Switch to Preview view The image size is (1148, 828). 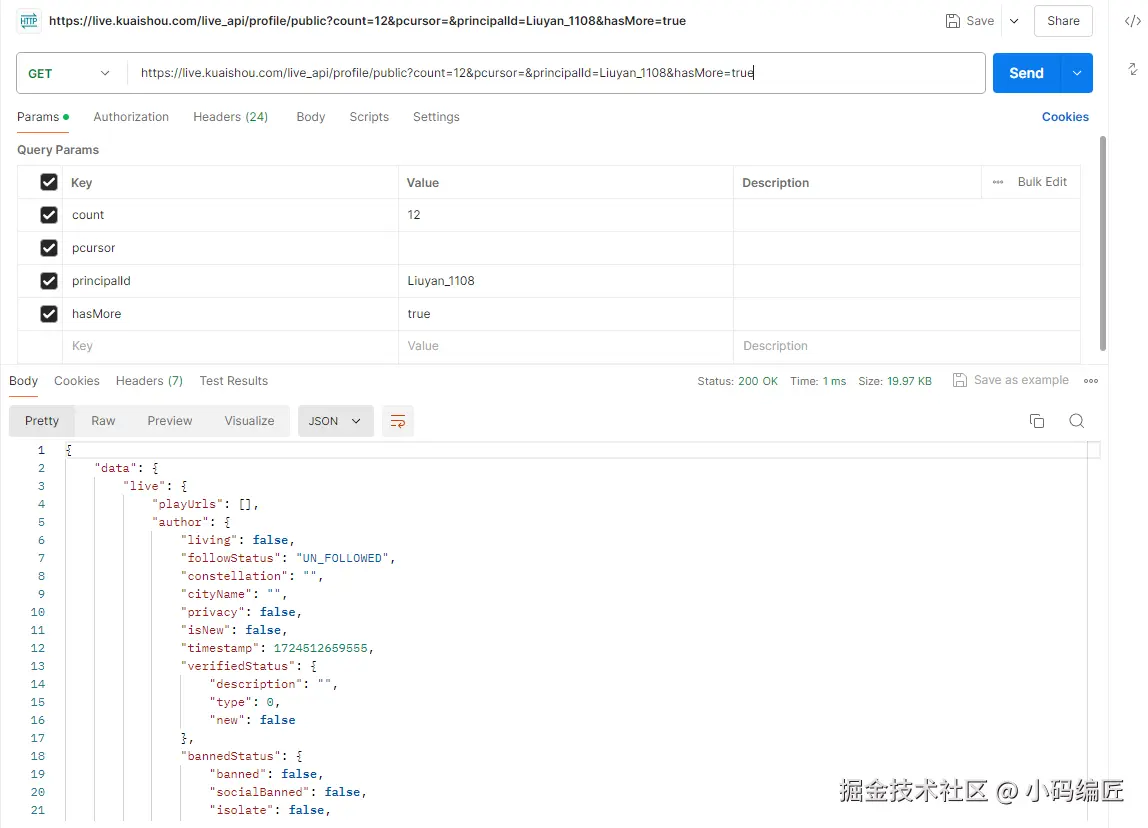pos(170,421)
